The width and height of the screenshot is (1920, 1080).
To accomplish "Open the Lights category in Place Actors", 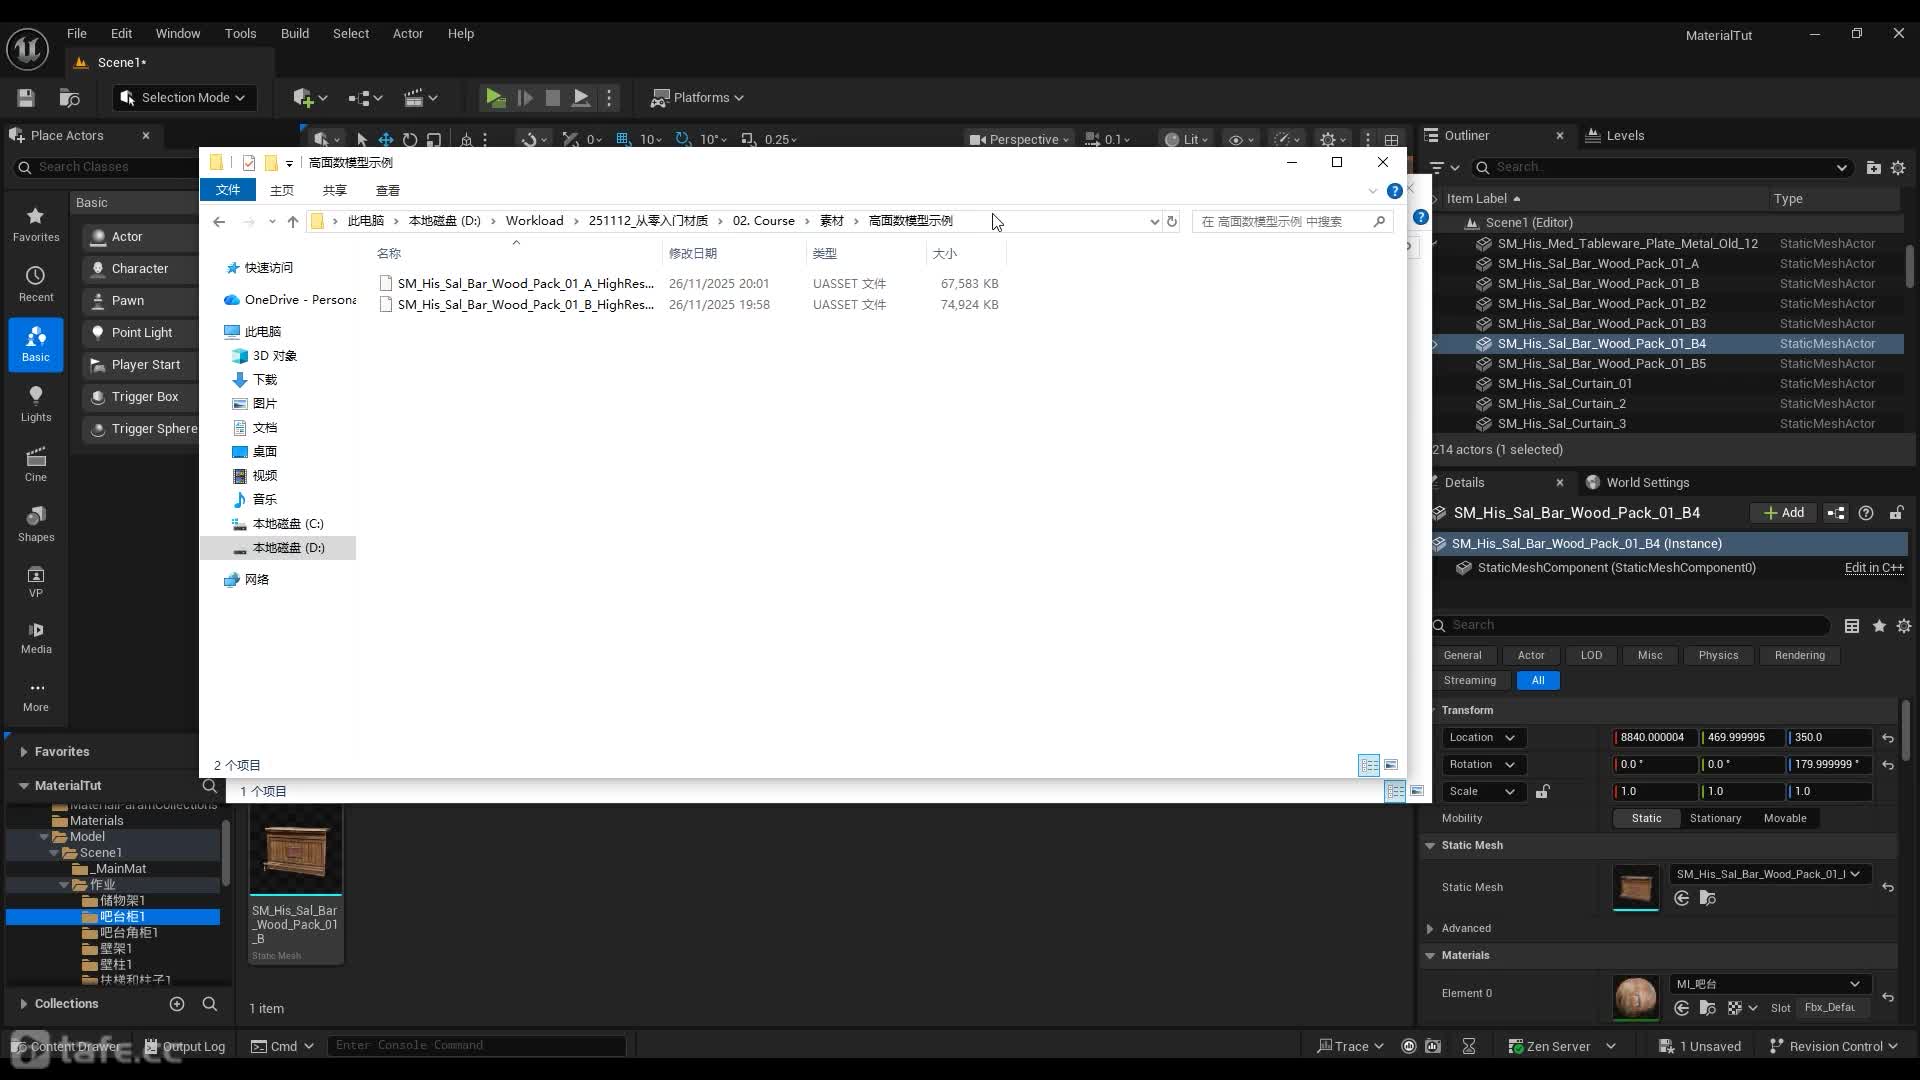I will coord(36,403).
